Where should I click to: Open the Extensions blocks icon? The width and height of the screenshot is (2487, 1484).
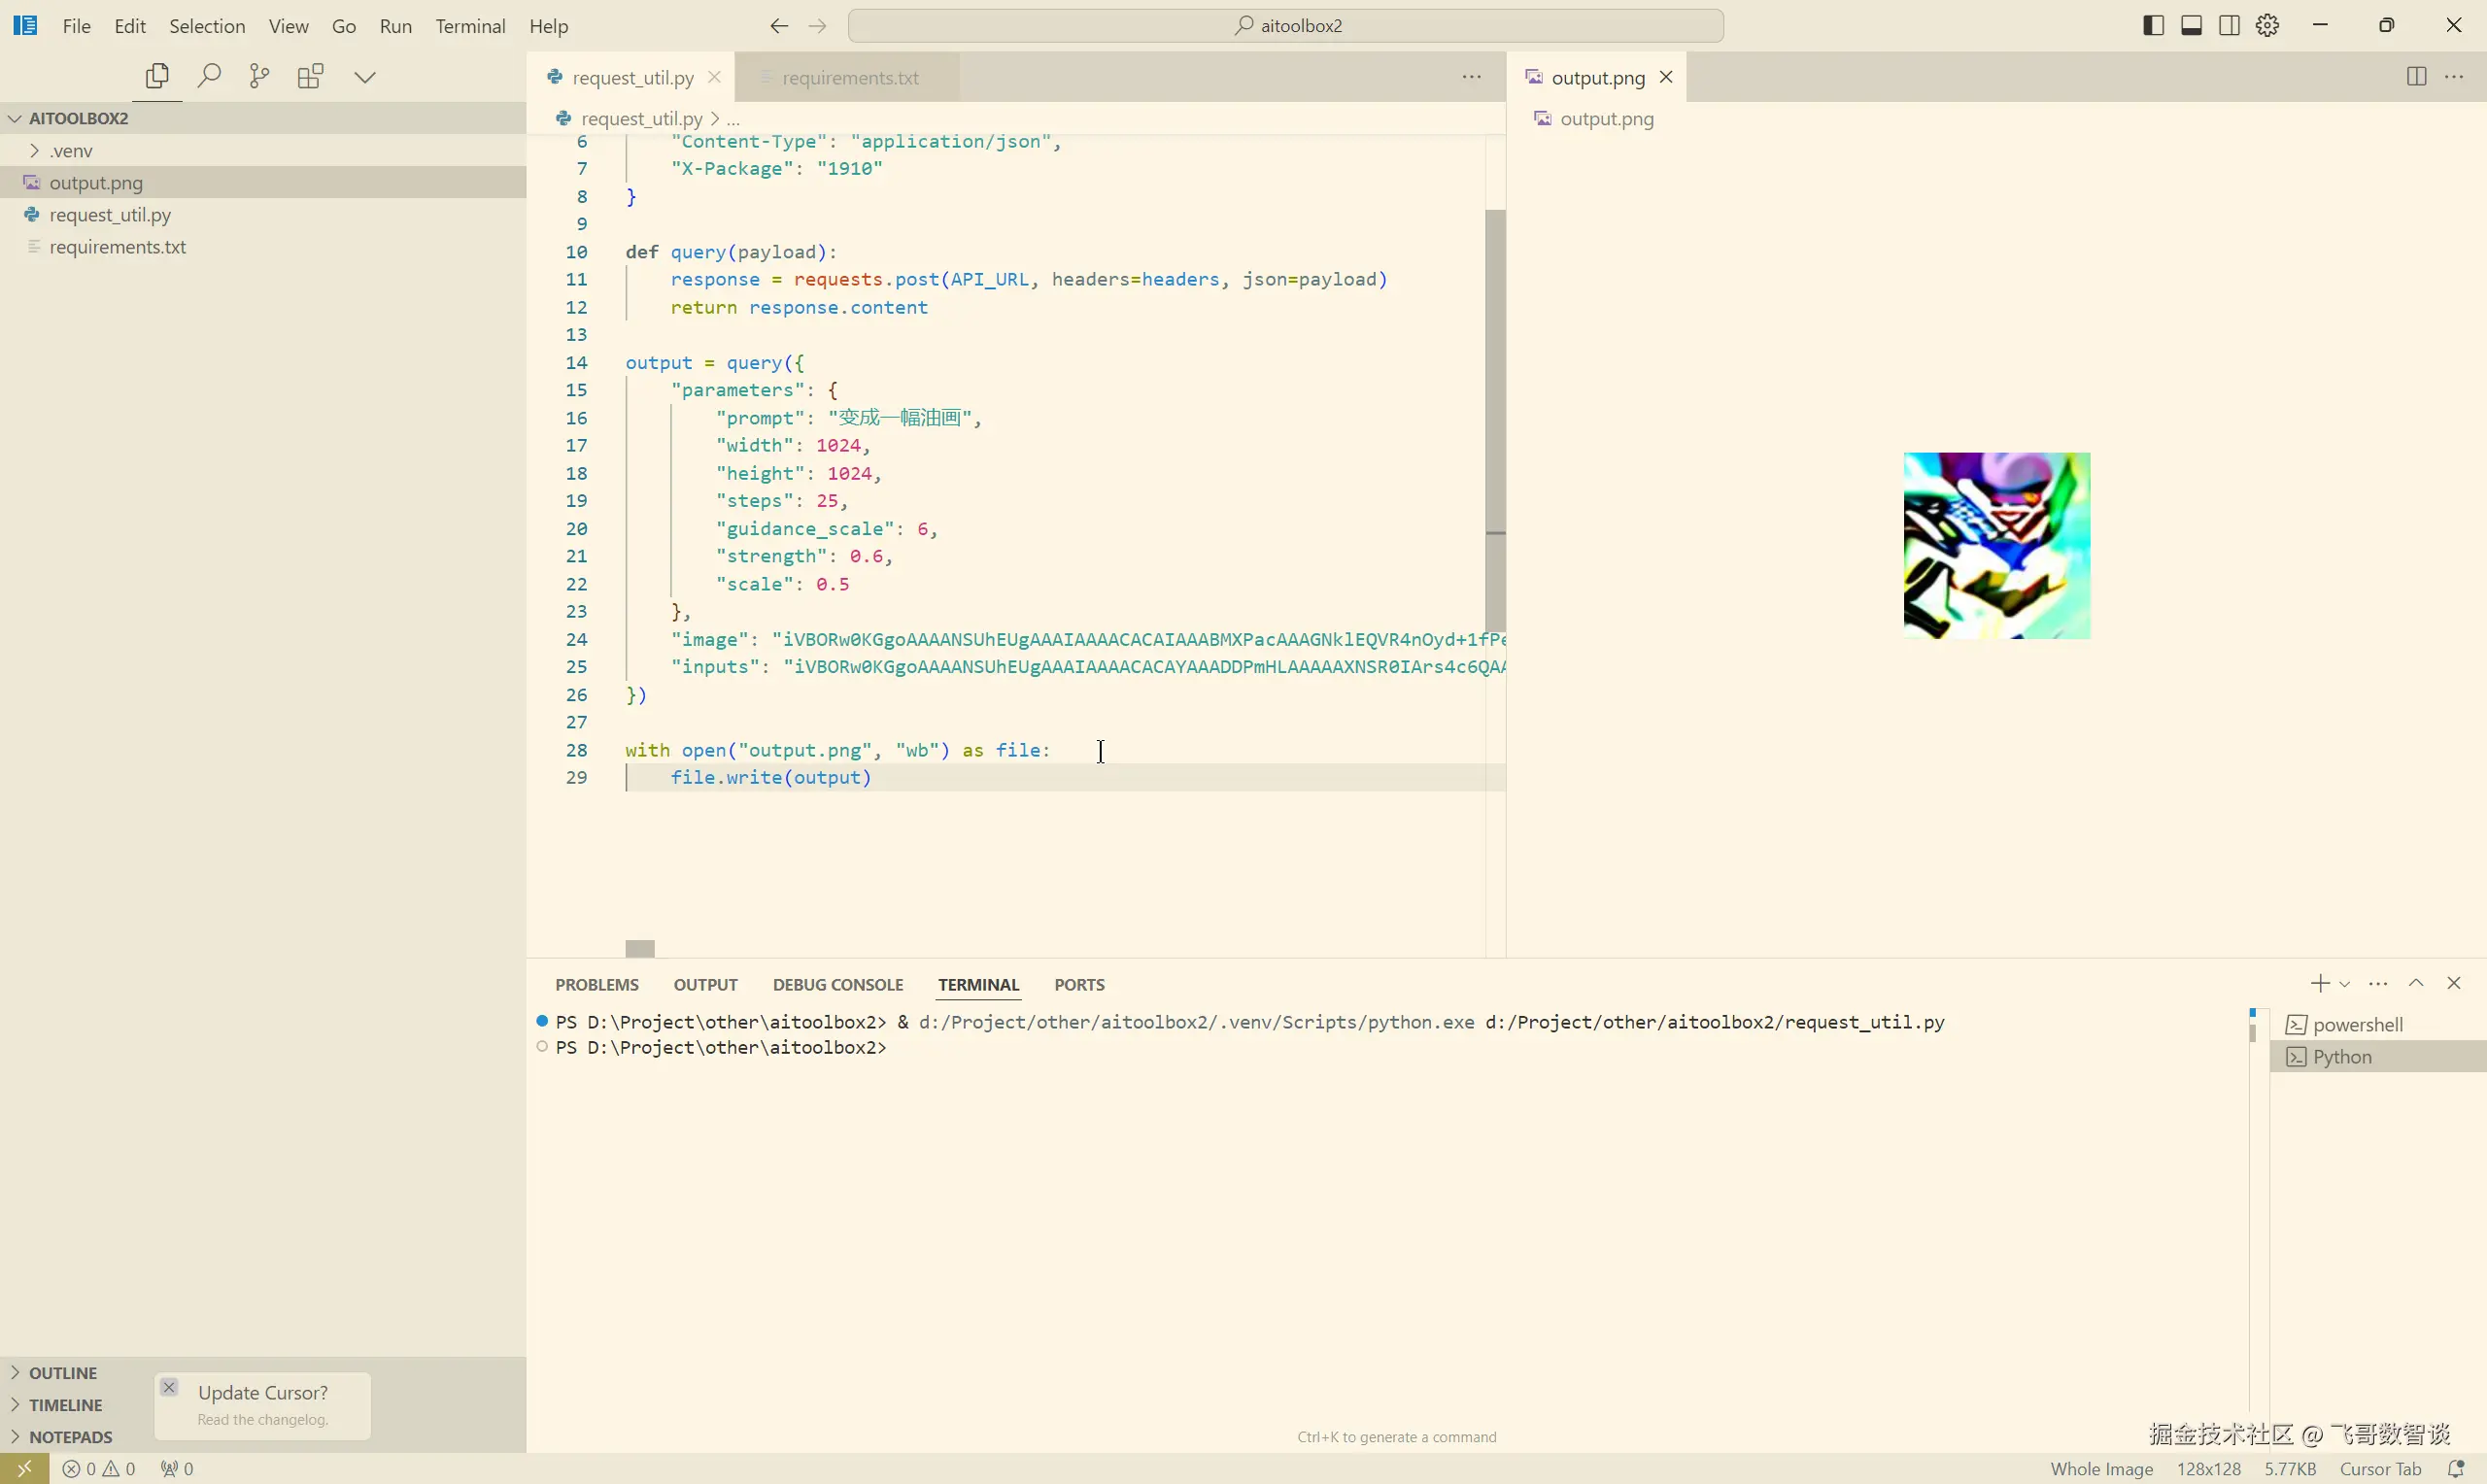[x=311, y=76]
